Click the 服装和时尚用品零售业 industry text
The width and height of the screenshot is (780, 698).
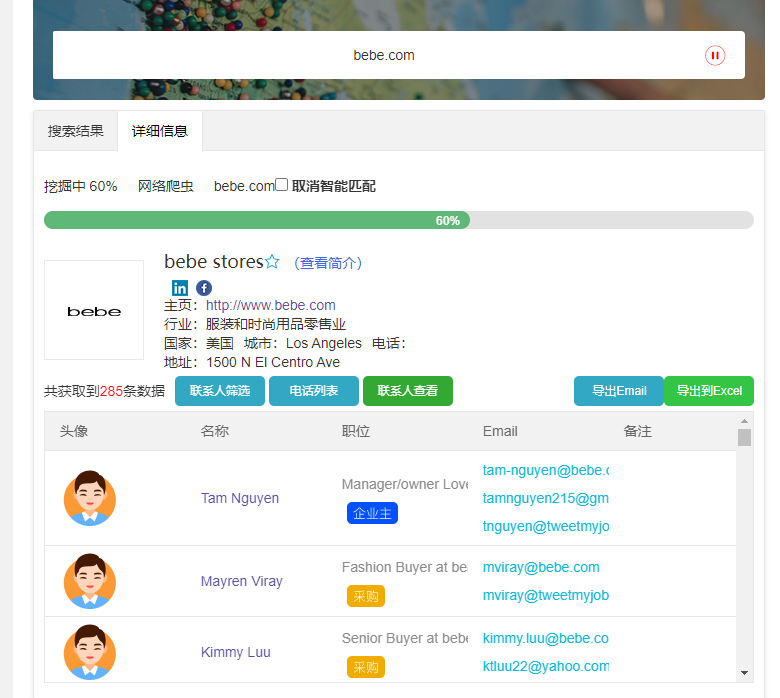tap(276, 324)
